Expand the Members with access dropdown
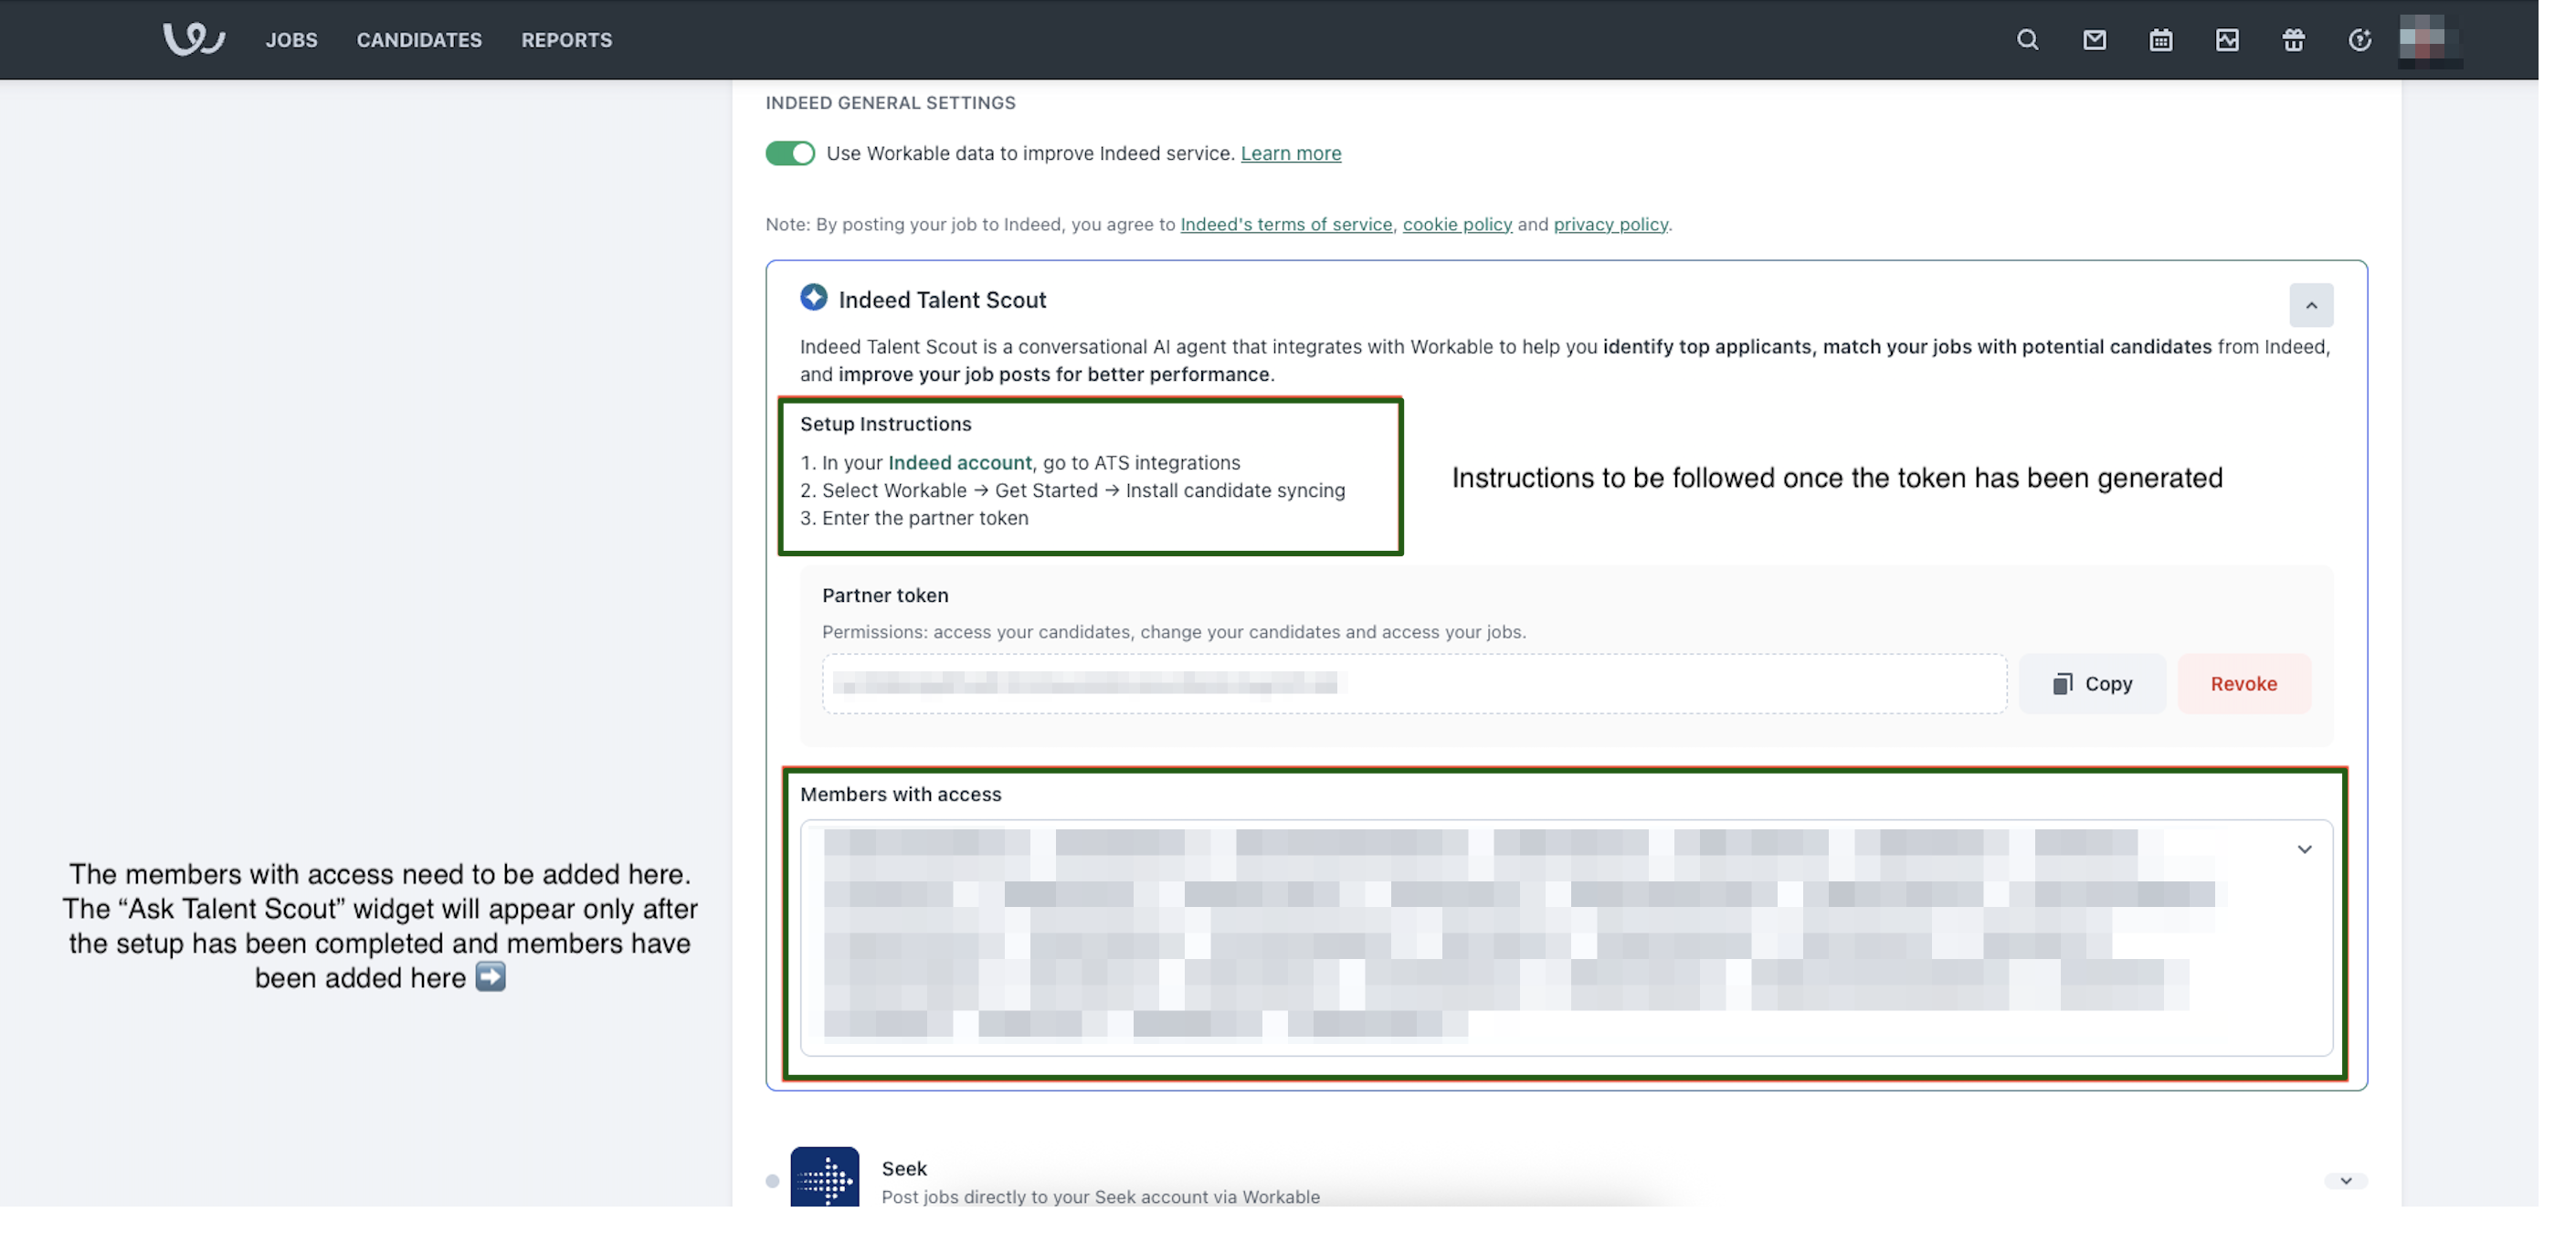Image resolution: width=2576 pixels, height=1244 pixels. (2304, 849)
